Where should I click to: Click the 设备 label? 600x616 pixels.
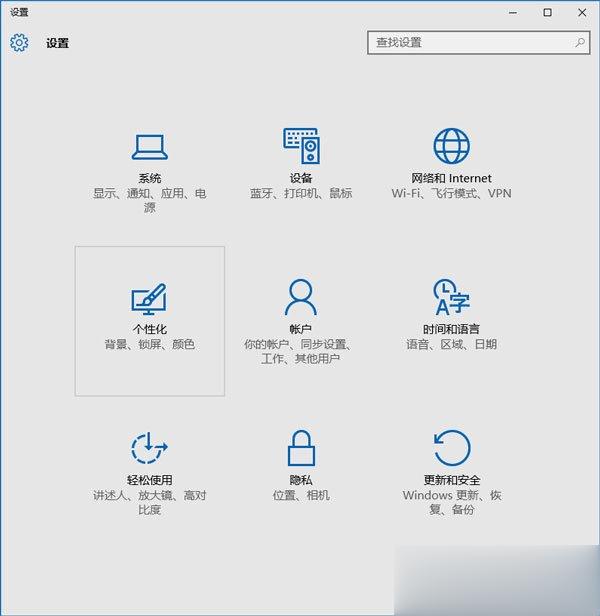tap(301, 178)
